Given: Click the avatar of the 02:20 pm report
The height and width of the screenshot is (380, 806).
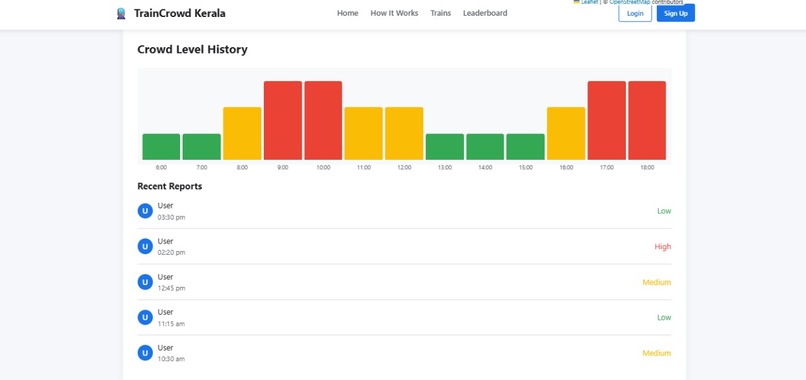Looking at the screenshot, I should pyautogui.click(x=145, y=246).
